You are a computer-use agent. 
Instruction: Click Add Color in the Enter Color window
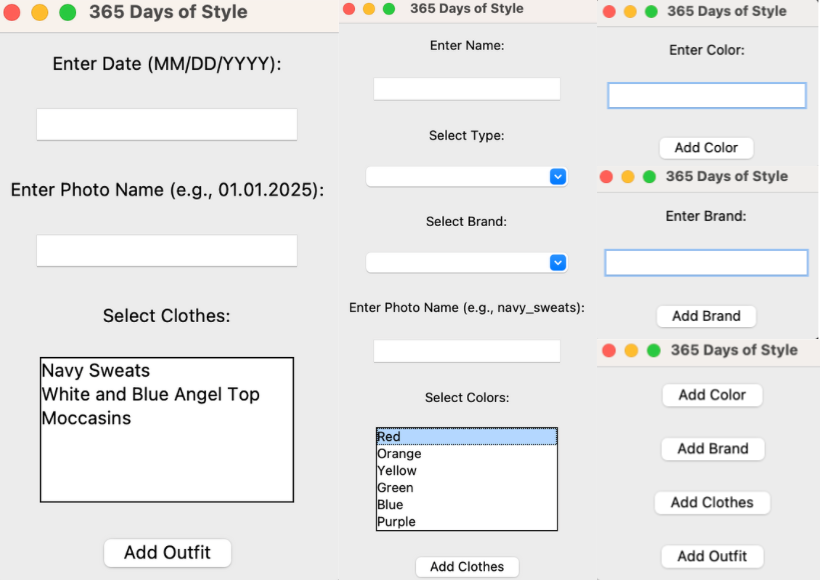coord(706,147)
